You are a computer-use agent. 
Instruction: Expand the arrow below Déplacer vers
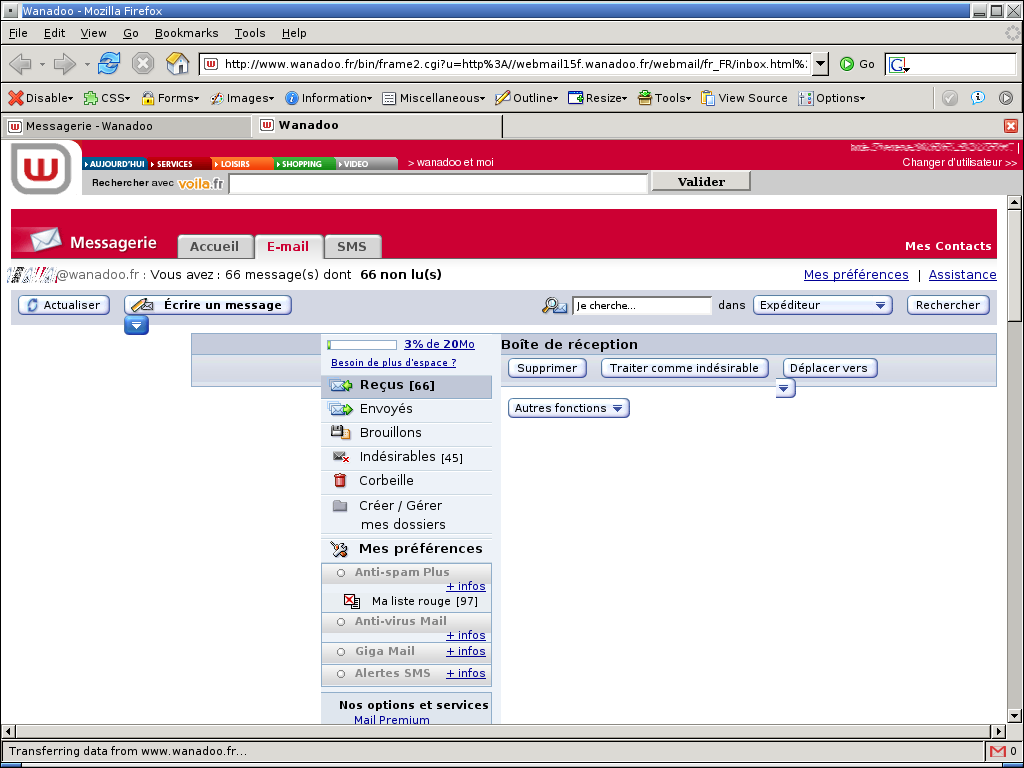click(785, 388)
